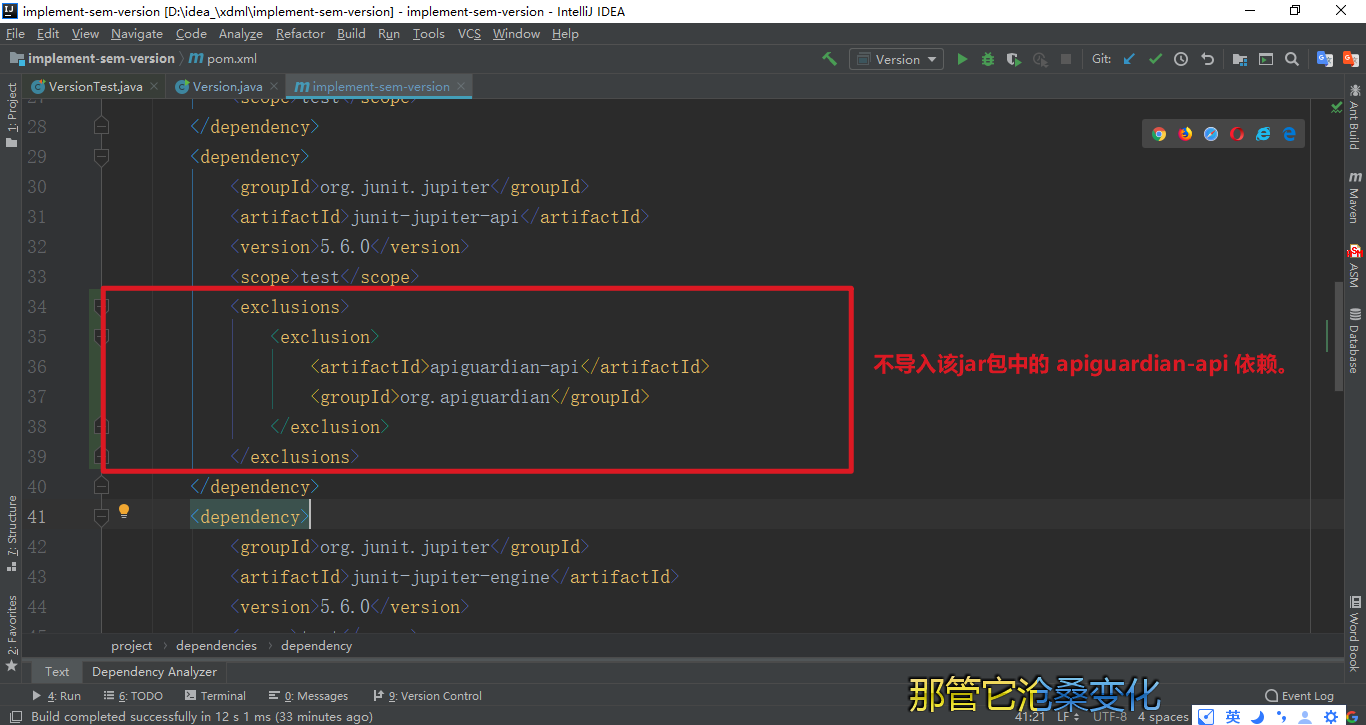1366x725 pixels.
Task: Preview pom.xml in Chrome browser
Action: click(1159, 134)
